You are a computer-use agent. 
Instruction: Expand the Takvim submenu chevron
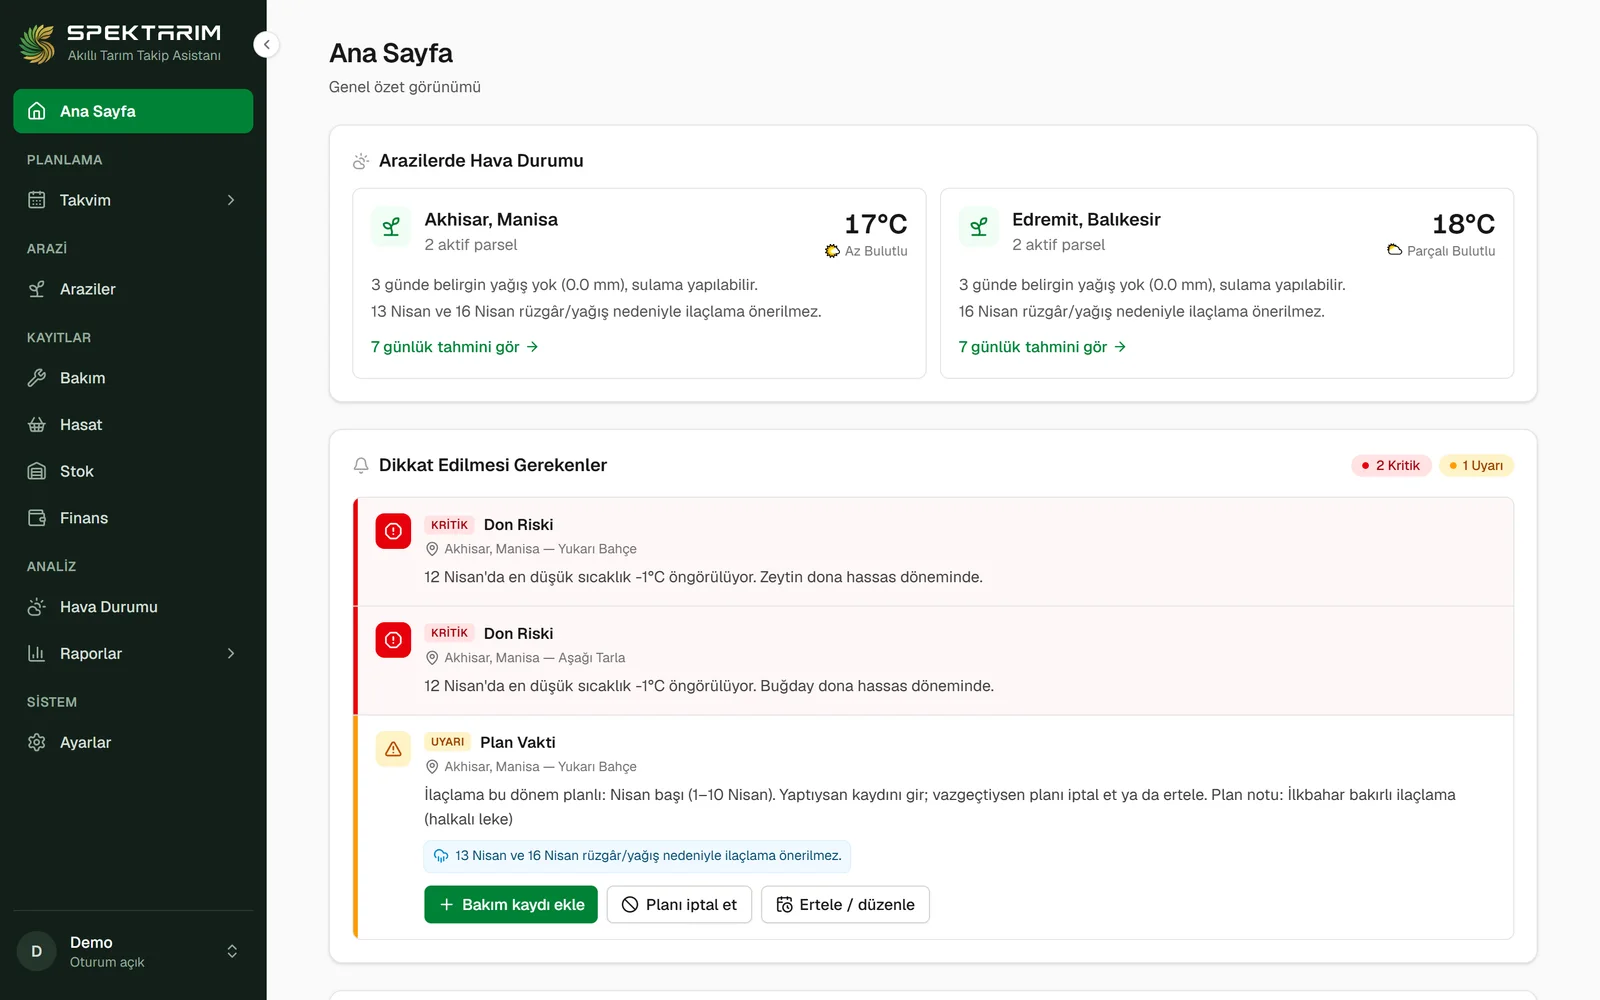(x=231, y=200)
